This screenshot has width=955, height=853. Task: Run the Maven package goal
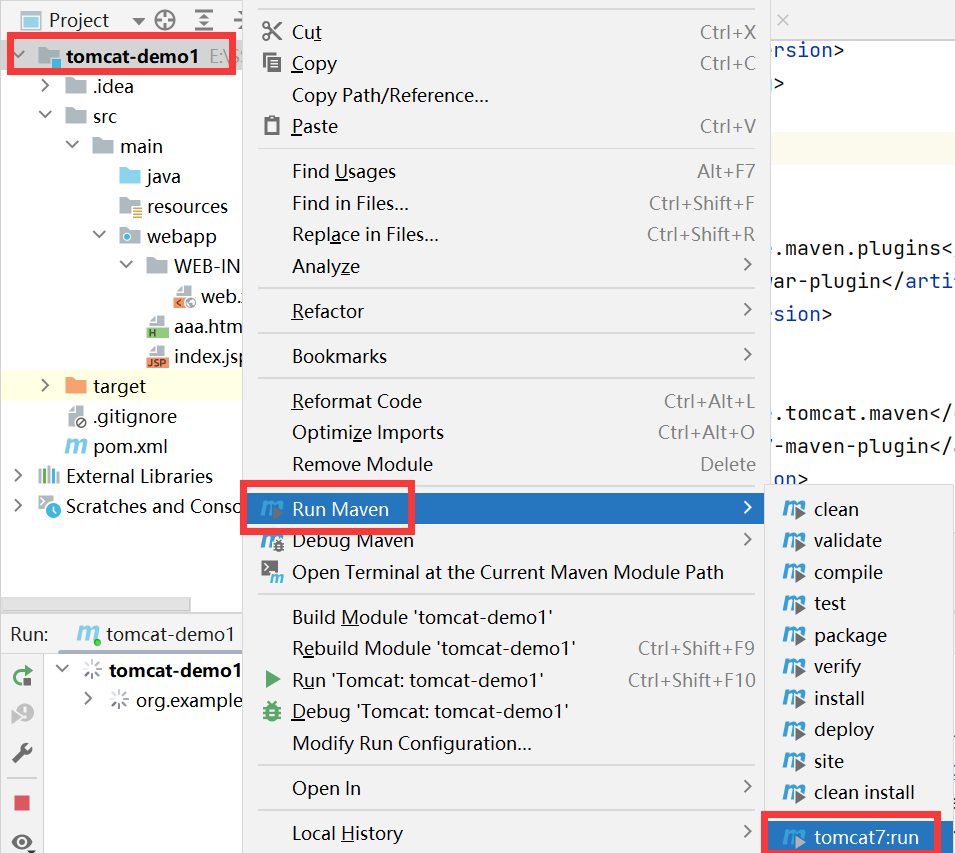coord(859,635)
